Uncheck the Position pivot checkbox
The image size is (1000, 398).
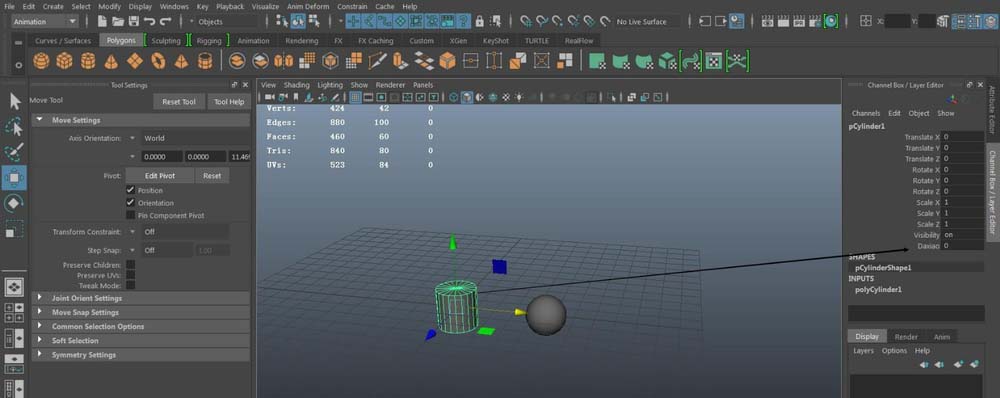click(131, 190)
